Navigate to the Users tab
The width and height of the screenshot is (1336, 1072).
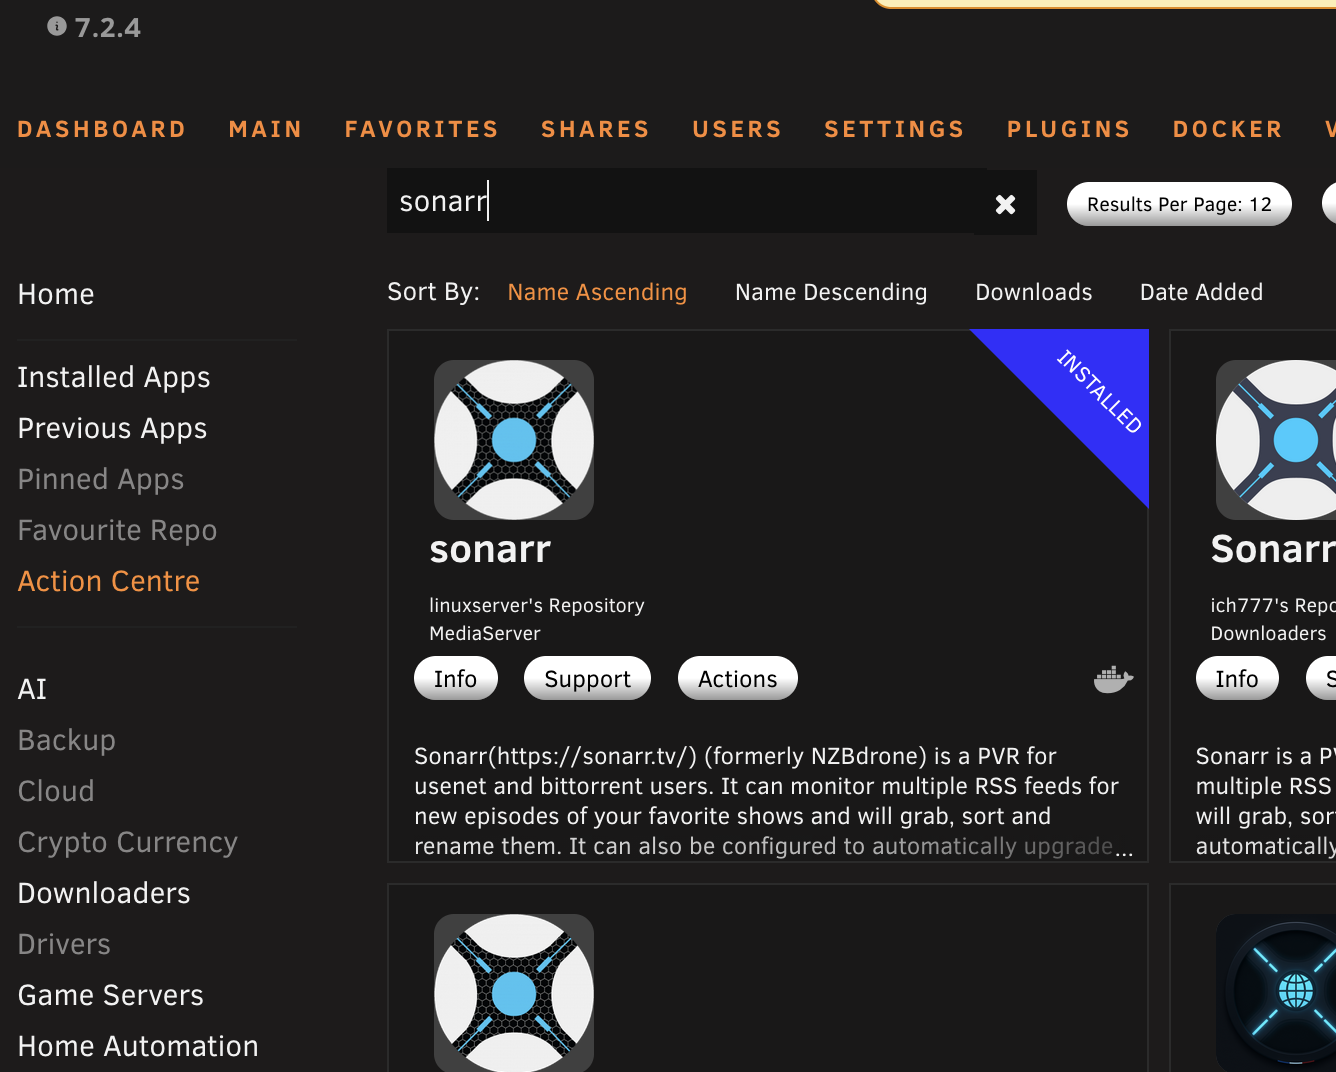coord(737,129)
